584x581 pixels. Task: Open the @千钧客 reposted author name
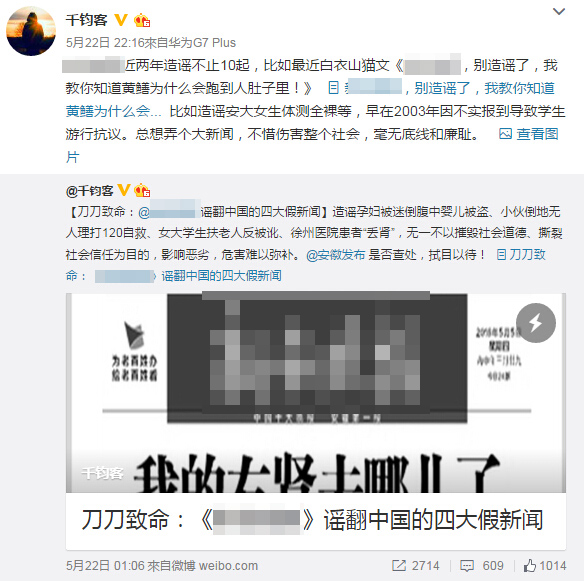[x=89, y=191]
